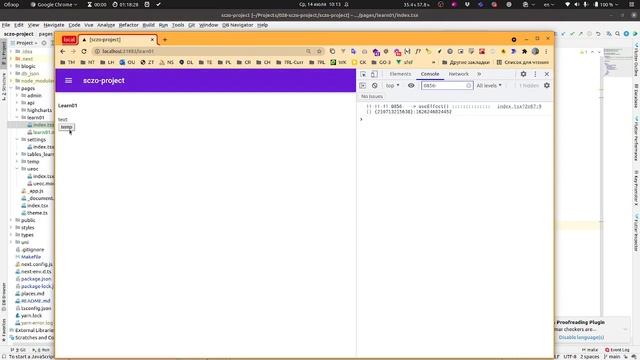Open the top JavaScript context dropdown
Viewport: 640px width, 360px height.
(392, 85)
